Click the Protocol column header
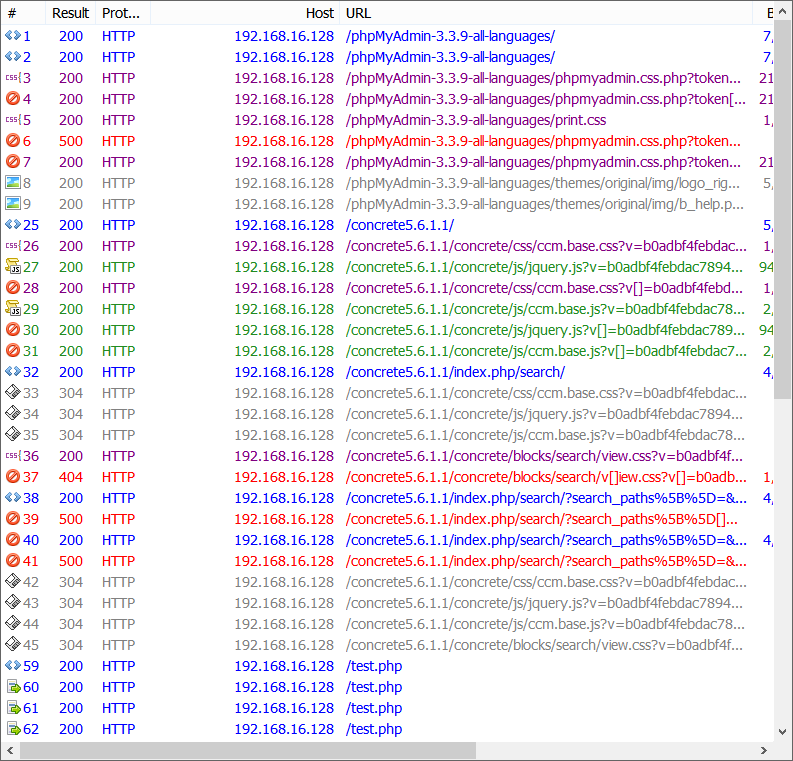 (x=121, y=13)
